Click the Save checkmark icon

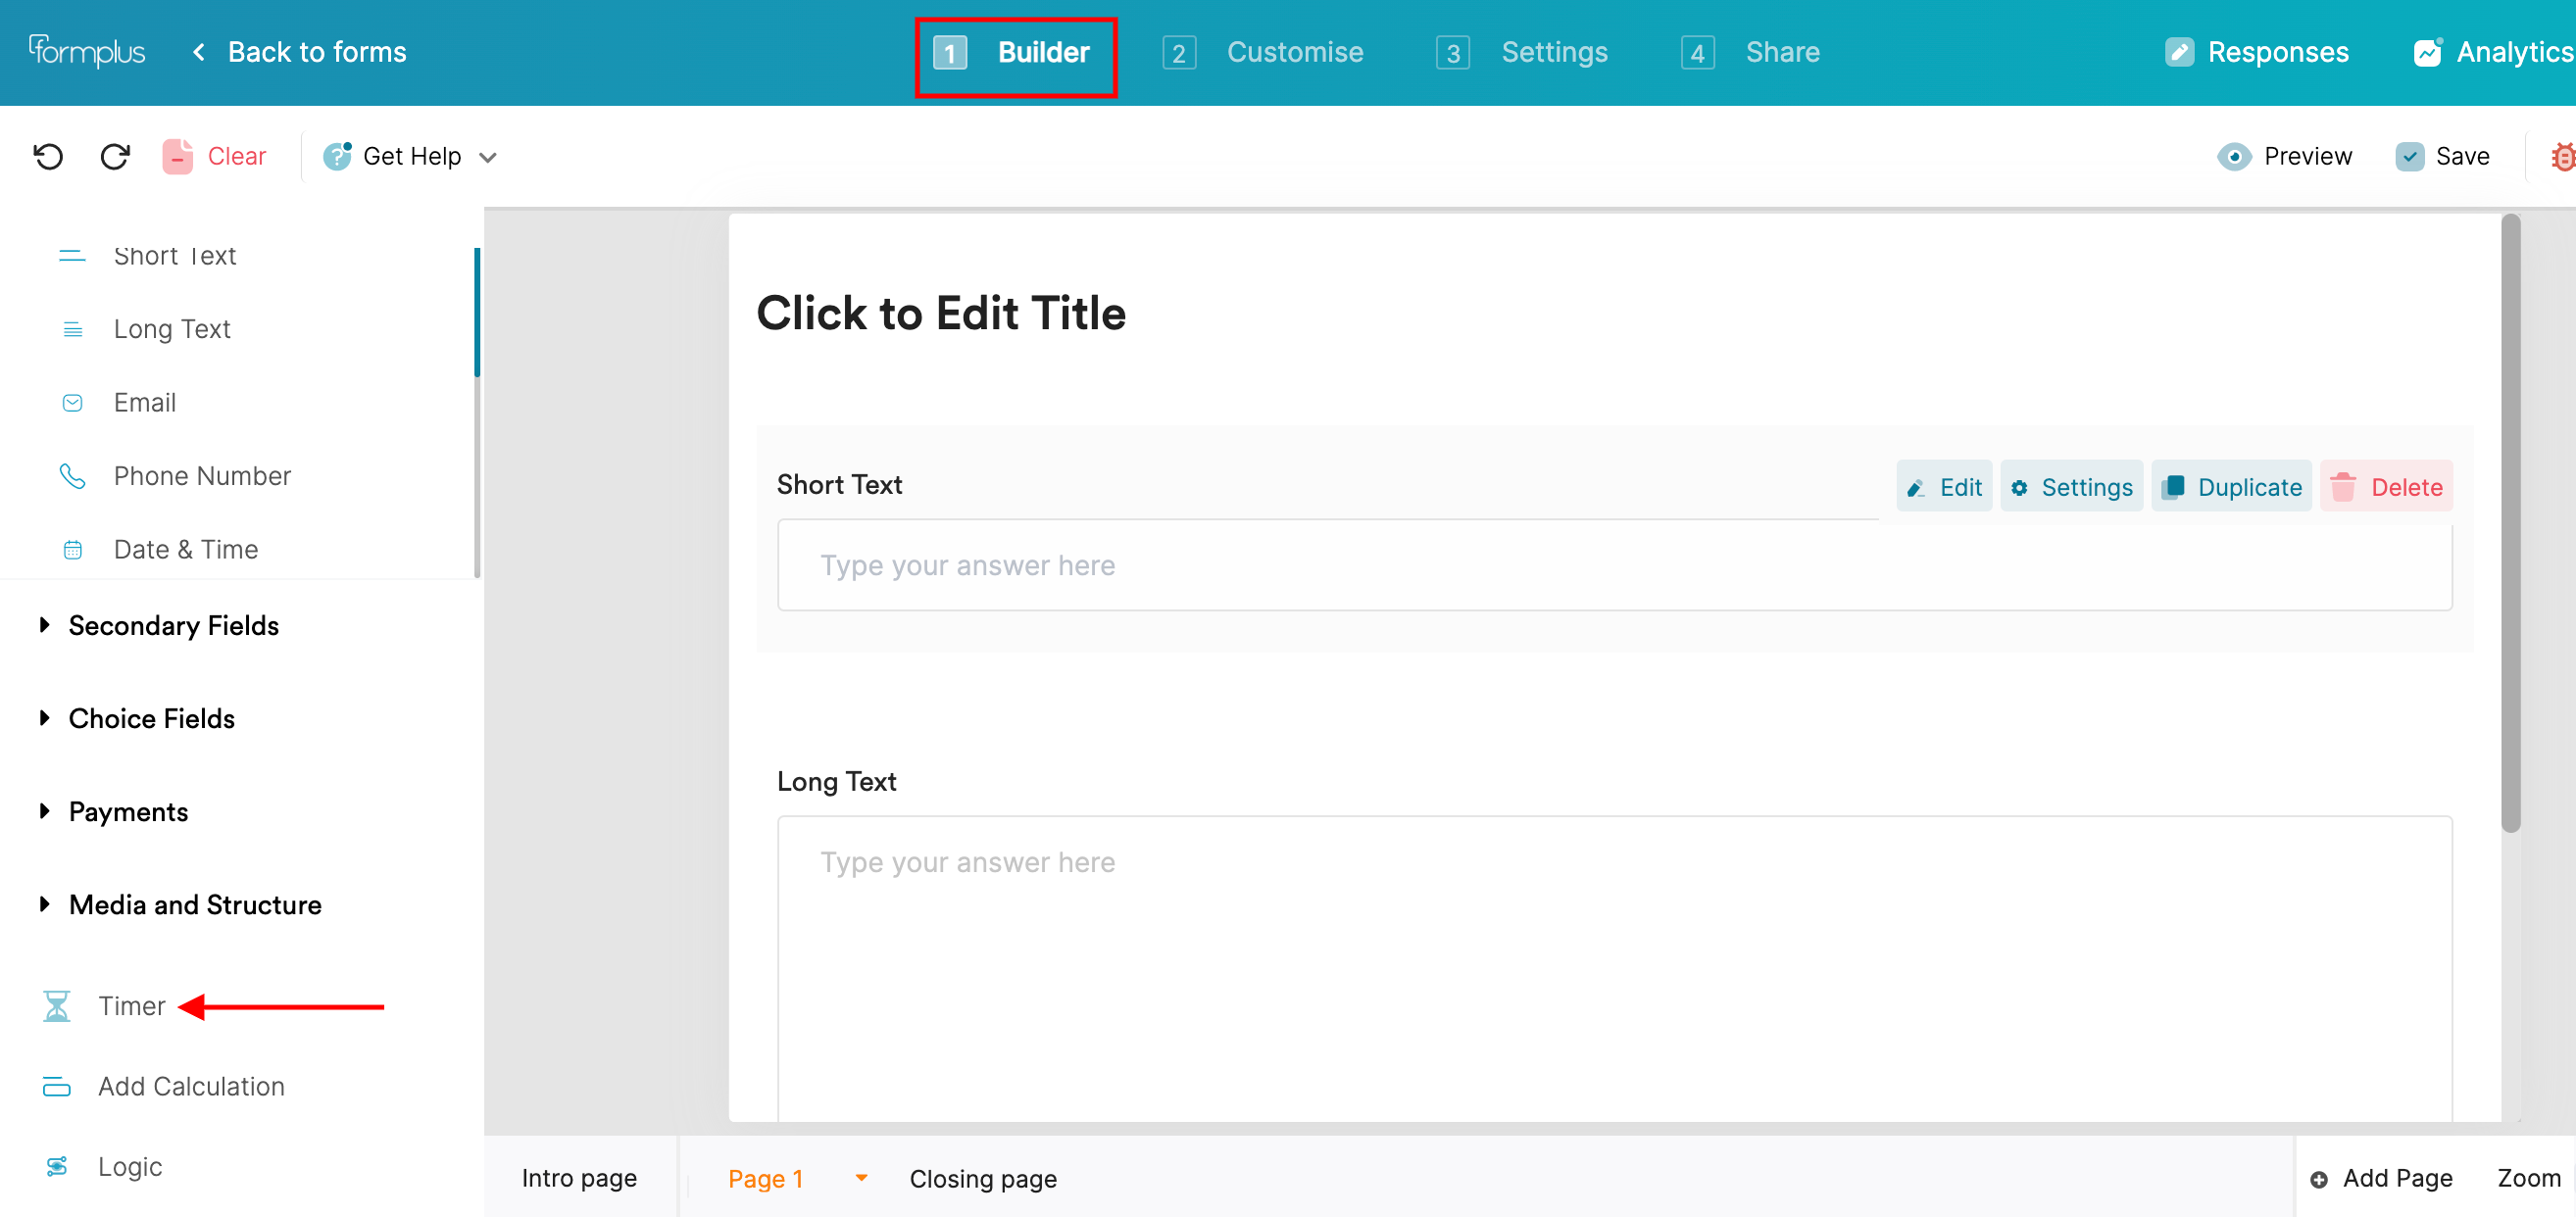pyautogui.click(x=2410, y=157)
